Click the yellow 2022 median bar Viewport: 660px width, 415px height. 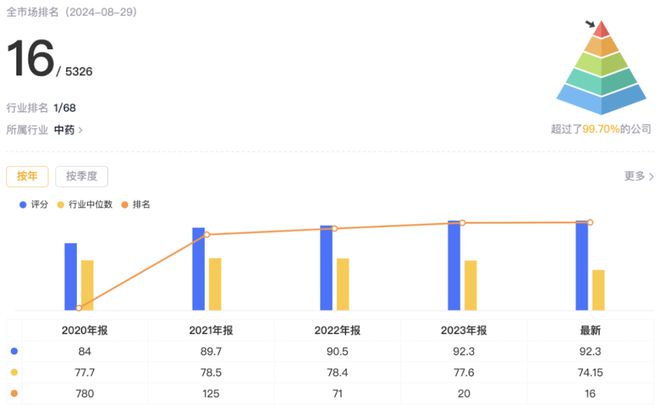coord(343,284)
